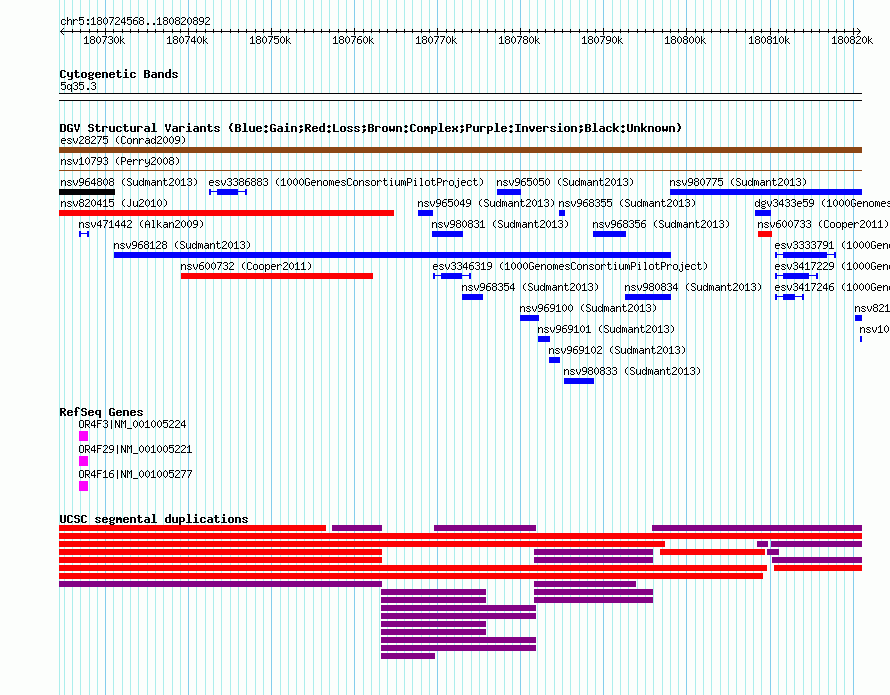The image size is (890, 695).
Task: Click the magenta OR4F29 gene box
Action: 83,461
